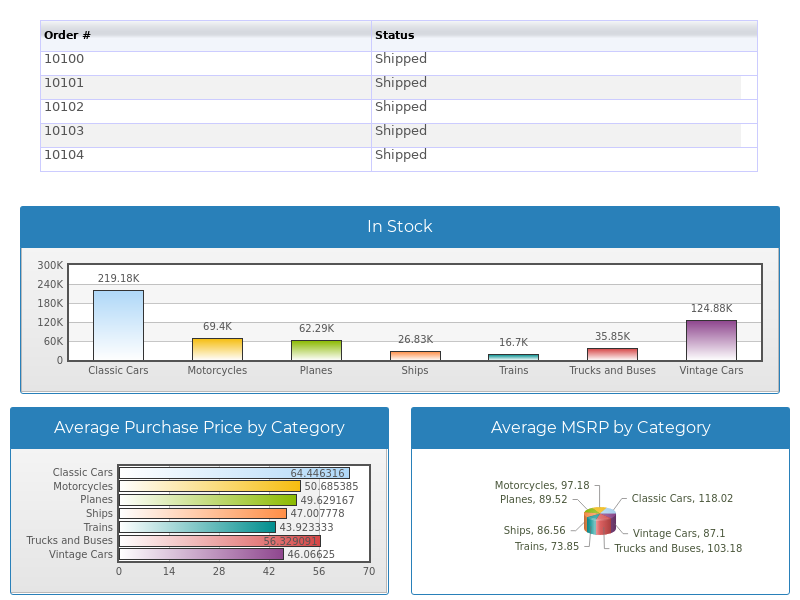Click the Ships bar labeled 26.83K
Image resolution: width=800 pixels, height=600 pixels.
(x=414, y=353)
